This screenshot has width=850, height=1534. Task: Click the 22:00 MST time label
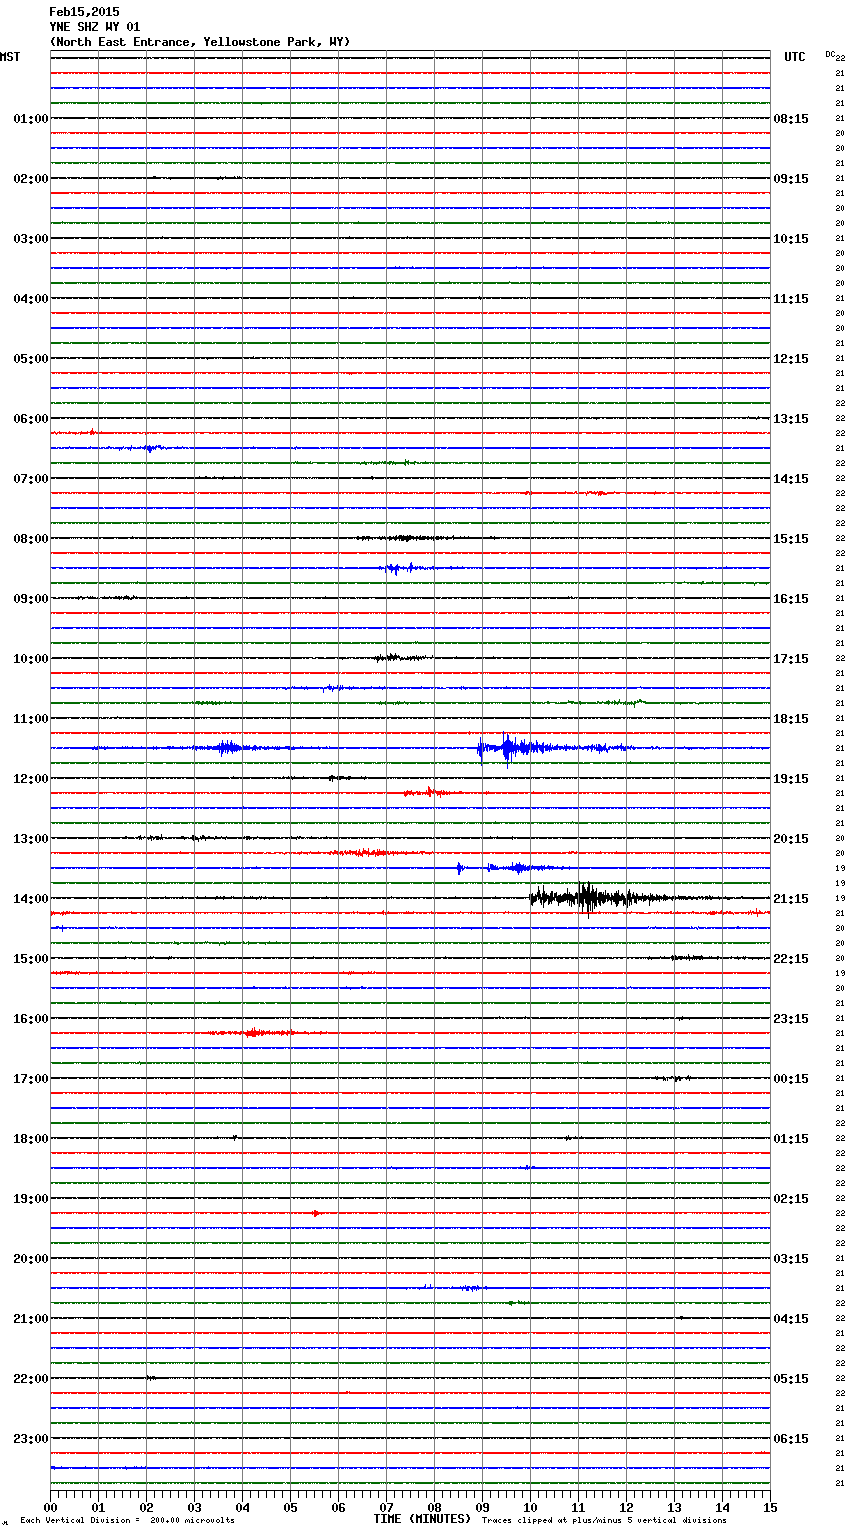click(x=30, y=1379)
